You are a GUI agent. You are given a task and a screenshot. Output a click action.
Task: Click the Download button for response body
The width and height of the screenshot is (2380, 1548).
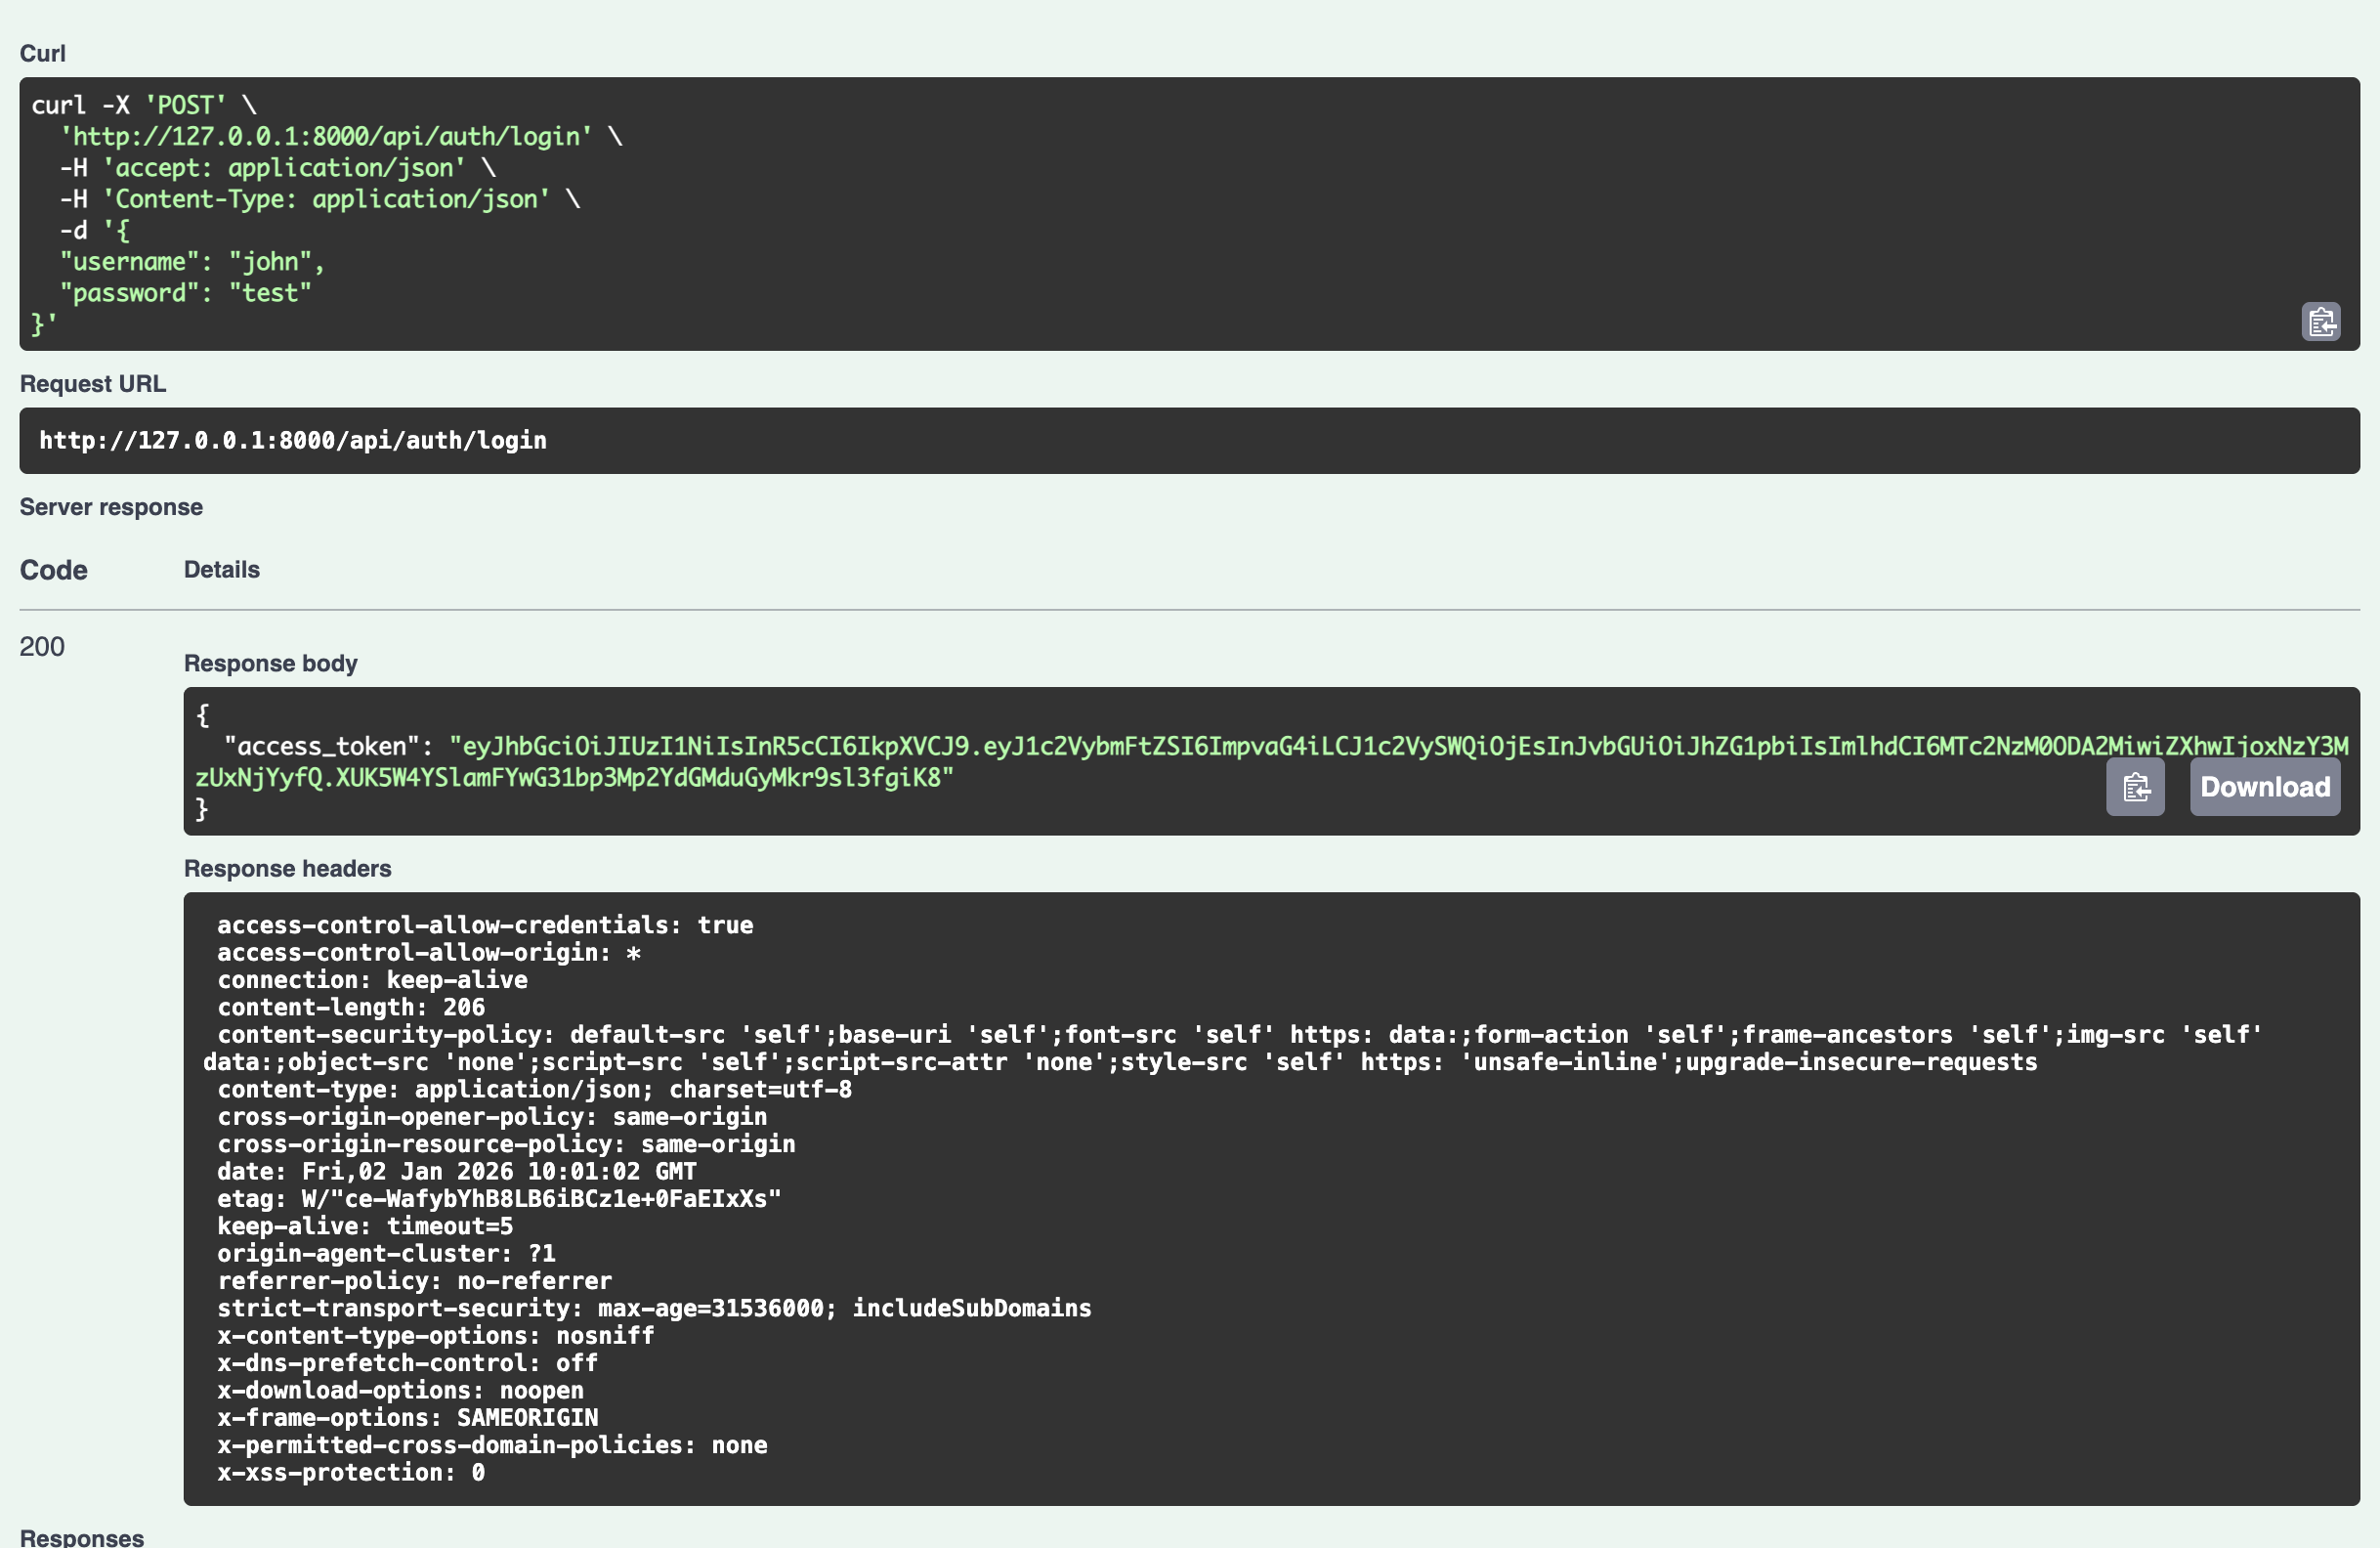click(x=2264, y=787)
